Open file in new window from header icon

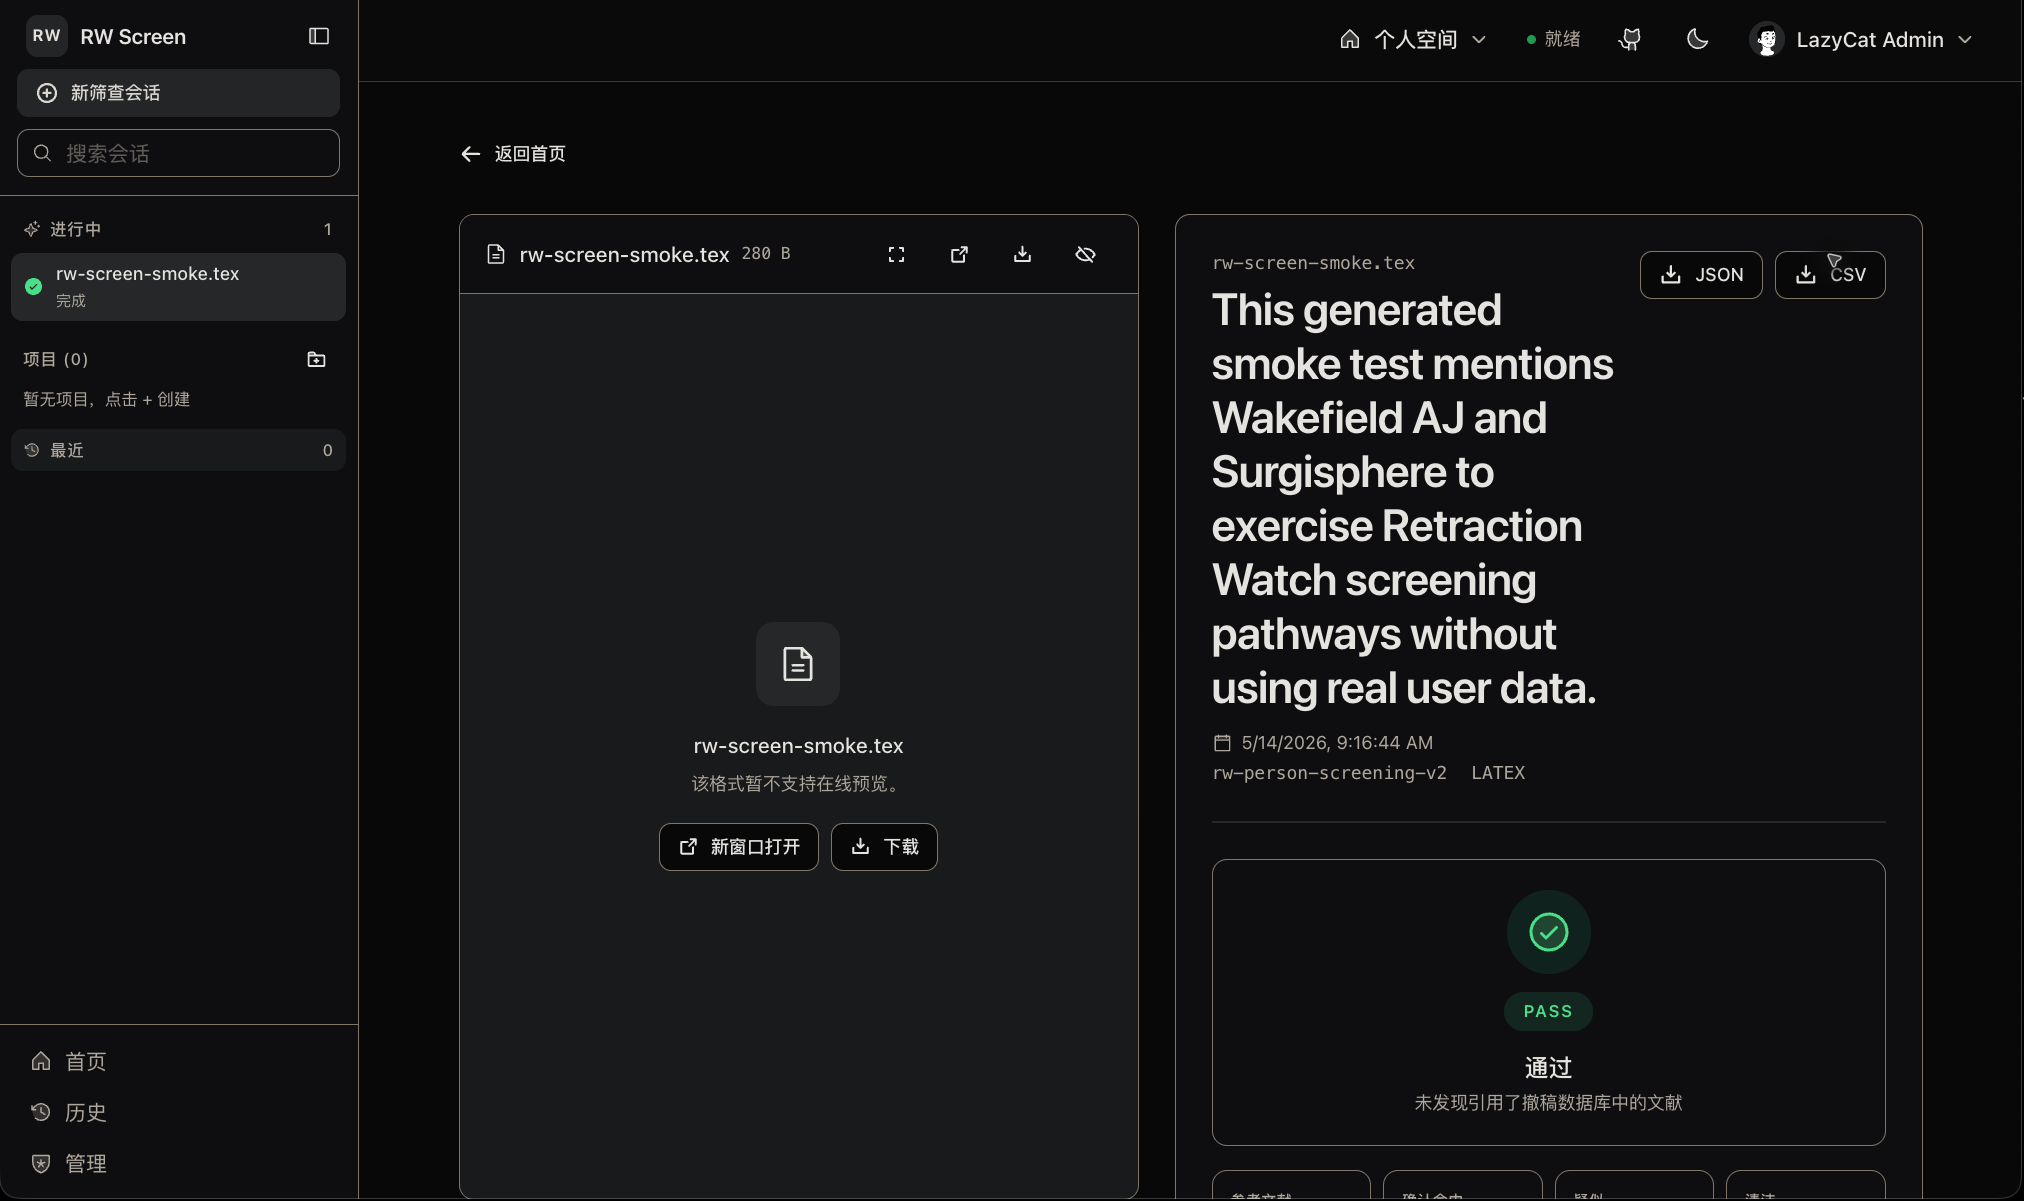click(959, 254)
